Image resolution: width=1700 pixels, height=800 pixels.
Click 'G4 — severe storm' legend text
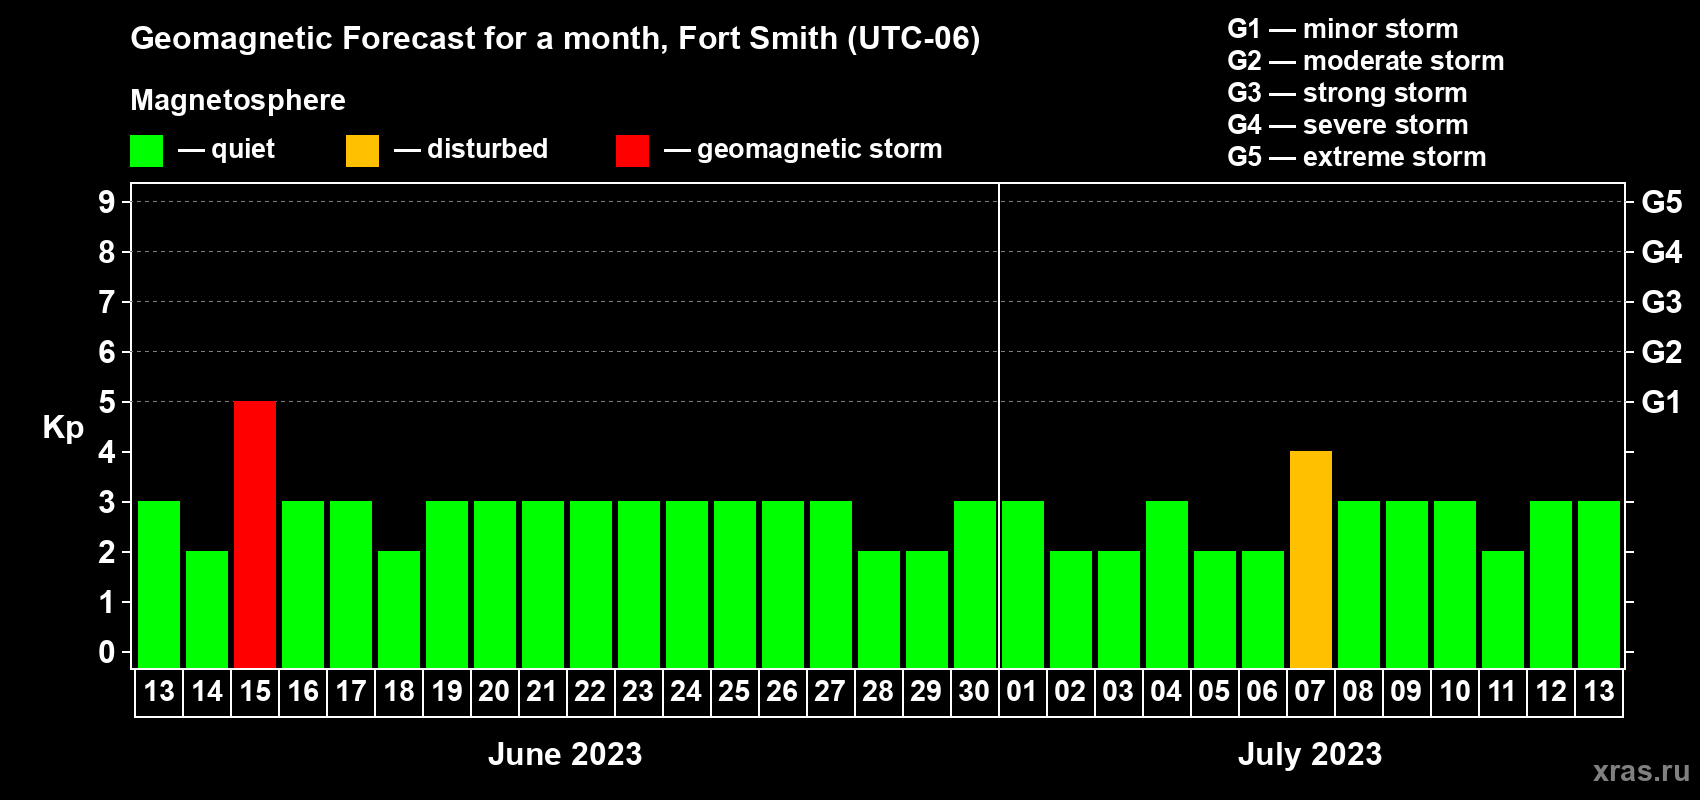click(1348, 125)
